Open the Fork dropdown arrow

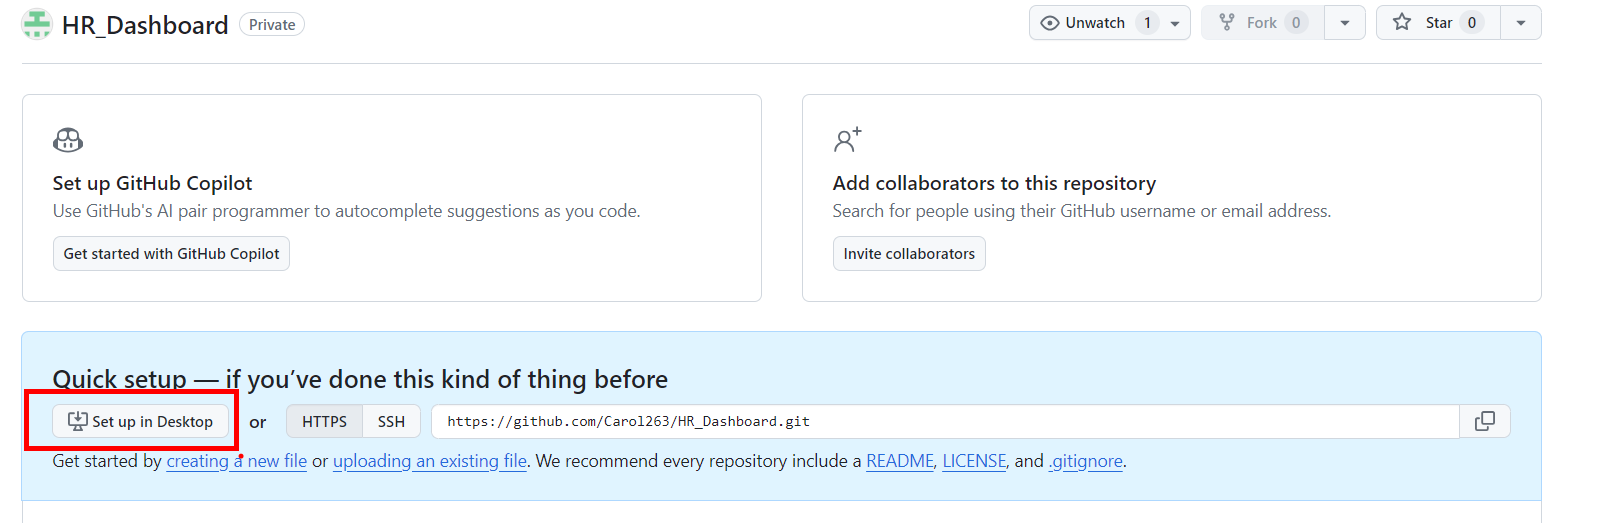[1345, 23]
